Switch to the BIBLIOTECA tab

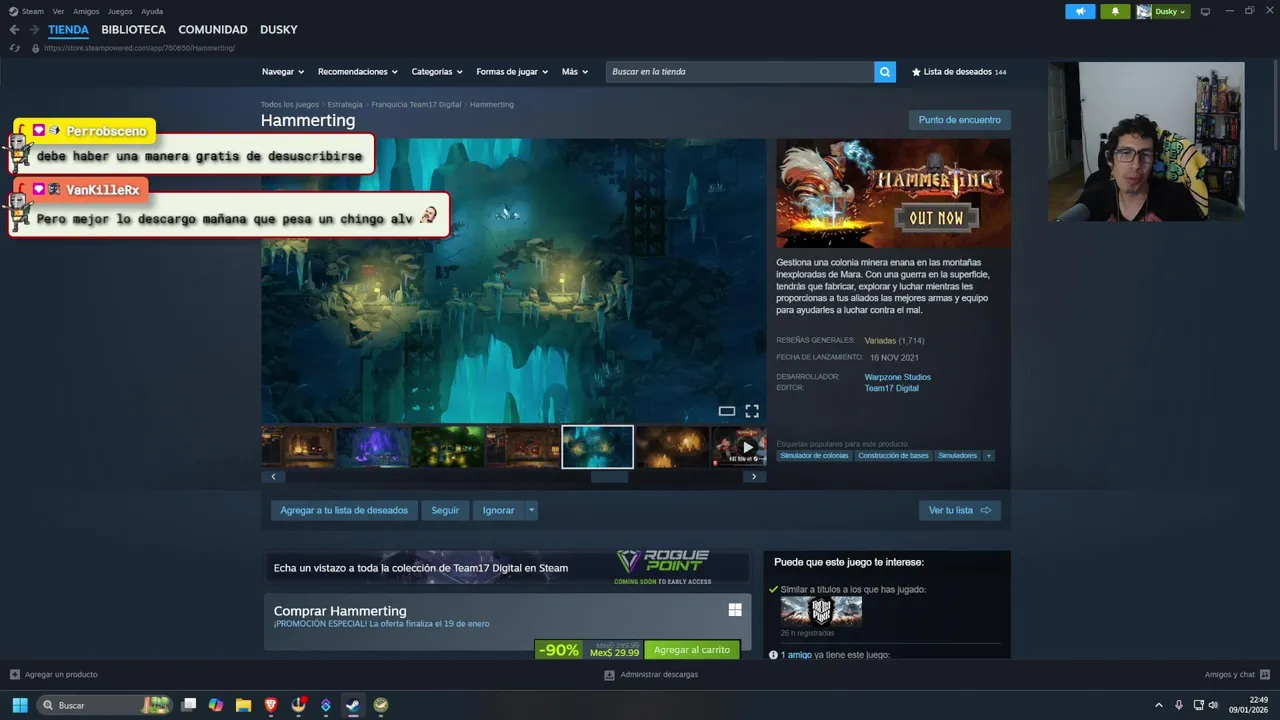pyautogui.click(x=133, y=30)
